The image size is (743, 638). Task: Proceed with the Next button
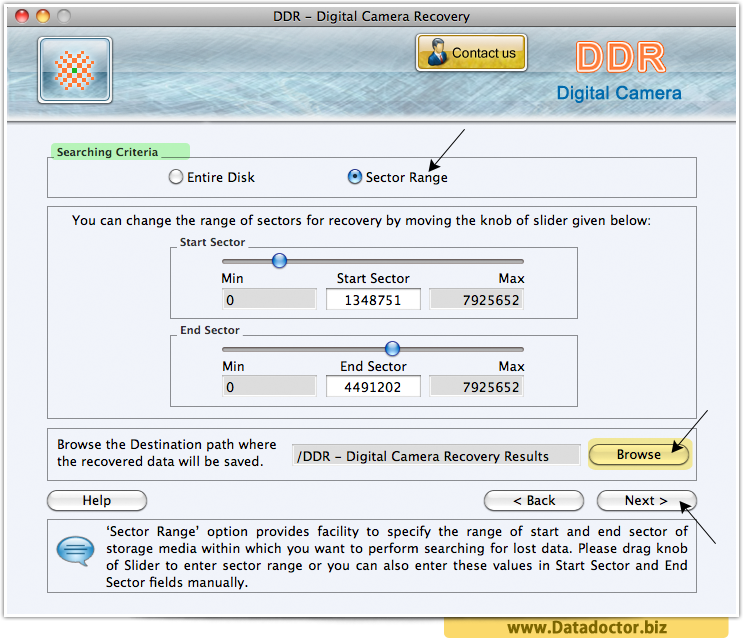pos(646,501)
